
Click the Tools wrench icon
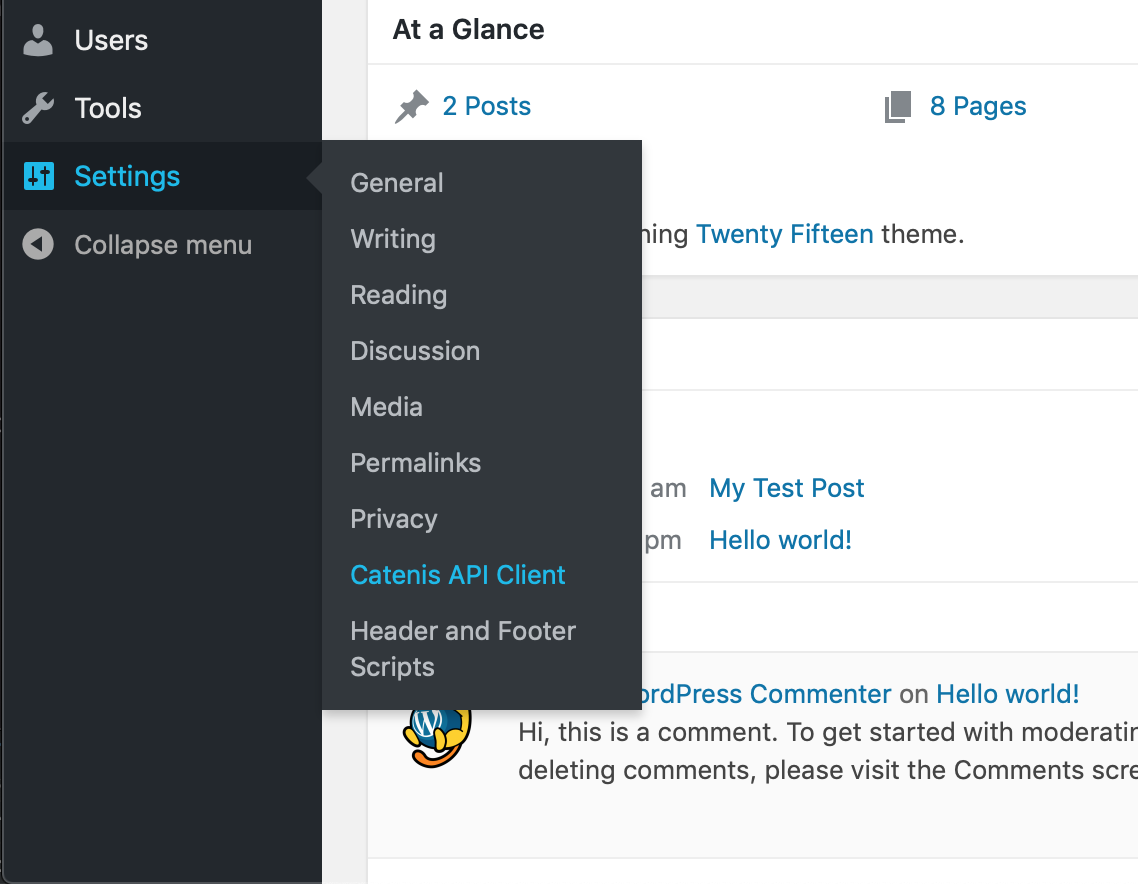[x=38, y=108]
